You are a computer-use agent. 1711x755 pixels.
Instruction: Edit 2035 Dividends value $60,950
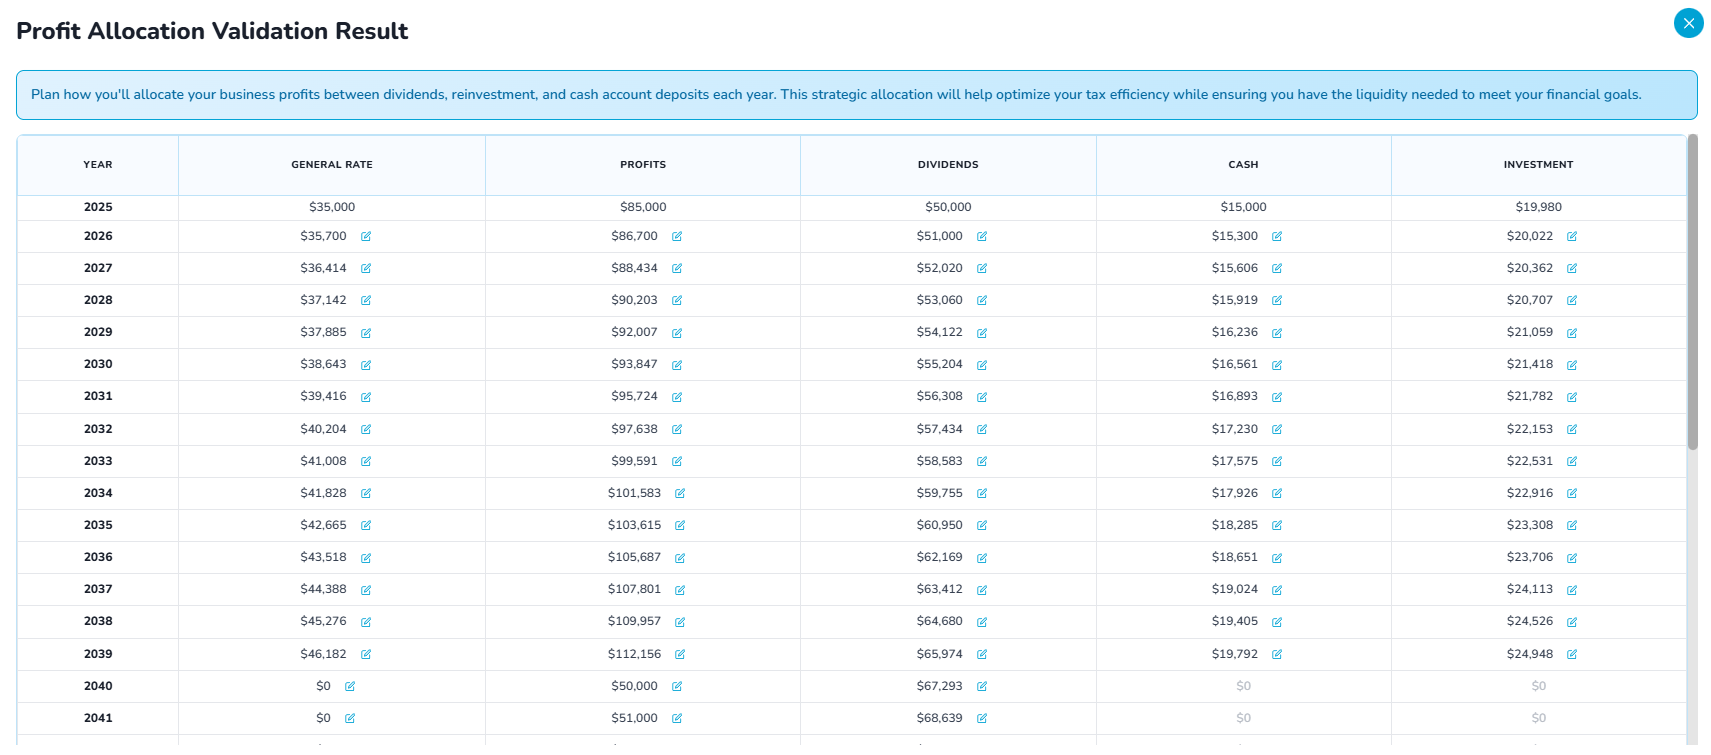coord(982,526)
